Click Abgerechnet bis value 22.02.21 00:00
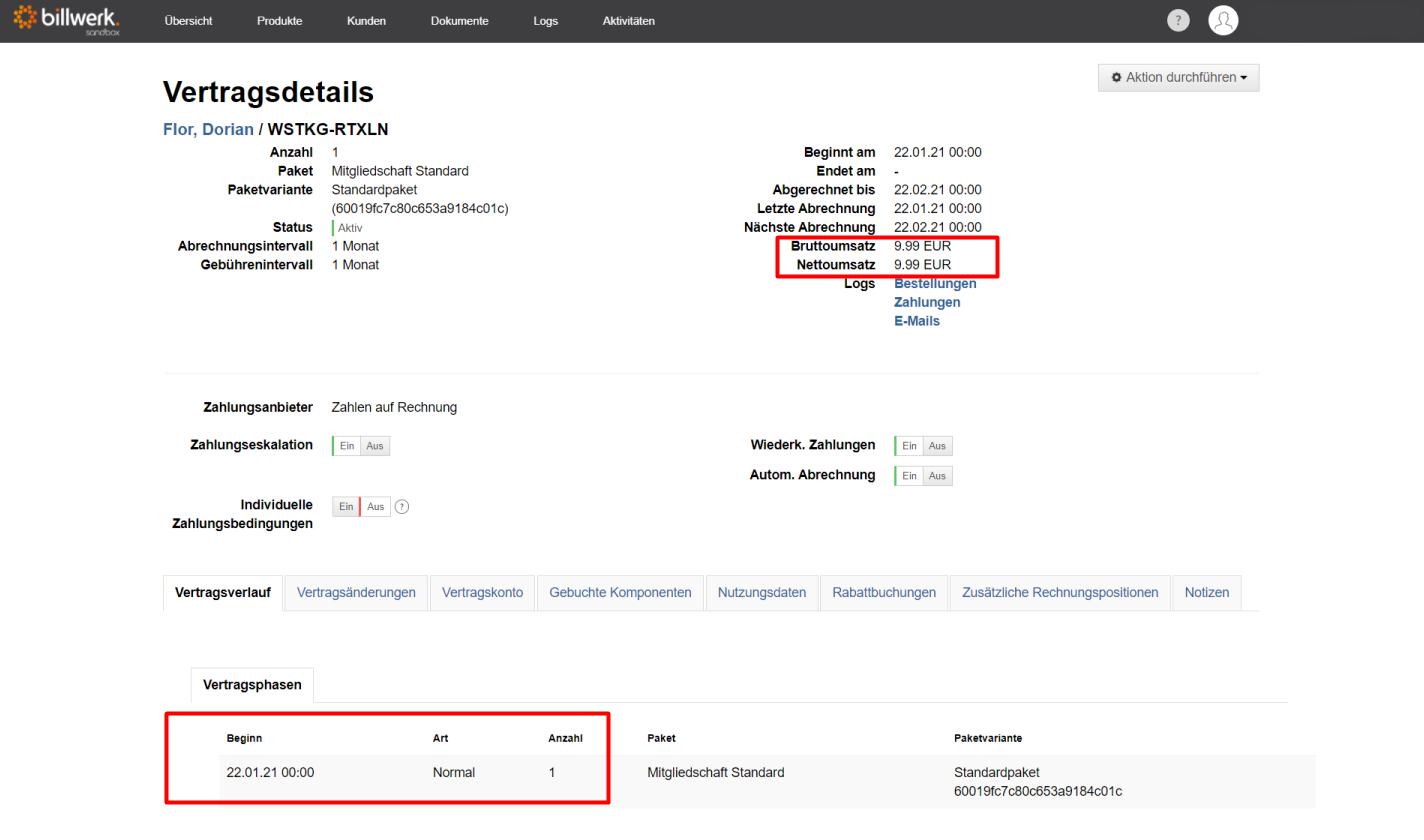 click(938, 190)
